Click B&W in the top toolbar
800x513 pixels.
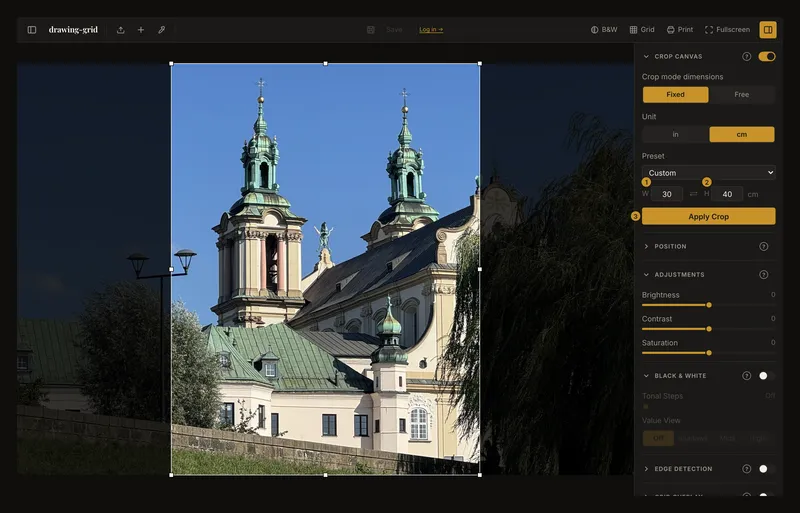coord(604,30)
